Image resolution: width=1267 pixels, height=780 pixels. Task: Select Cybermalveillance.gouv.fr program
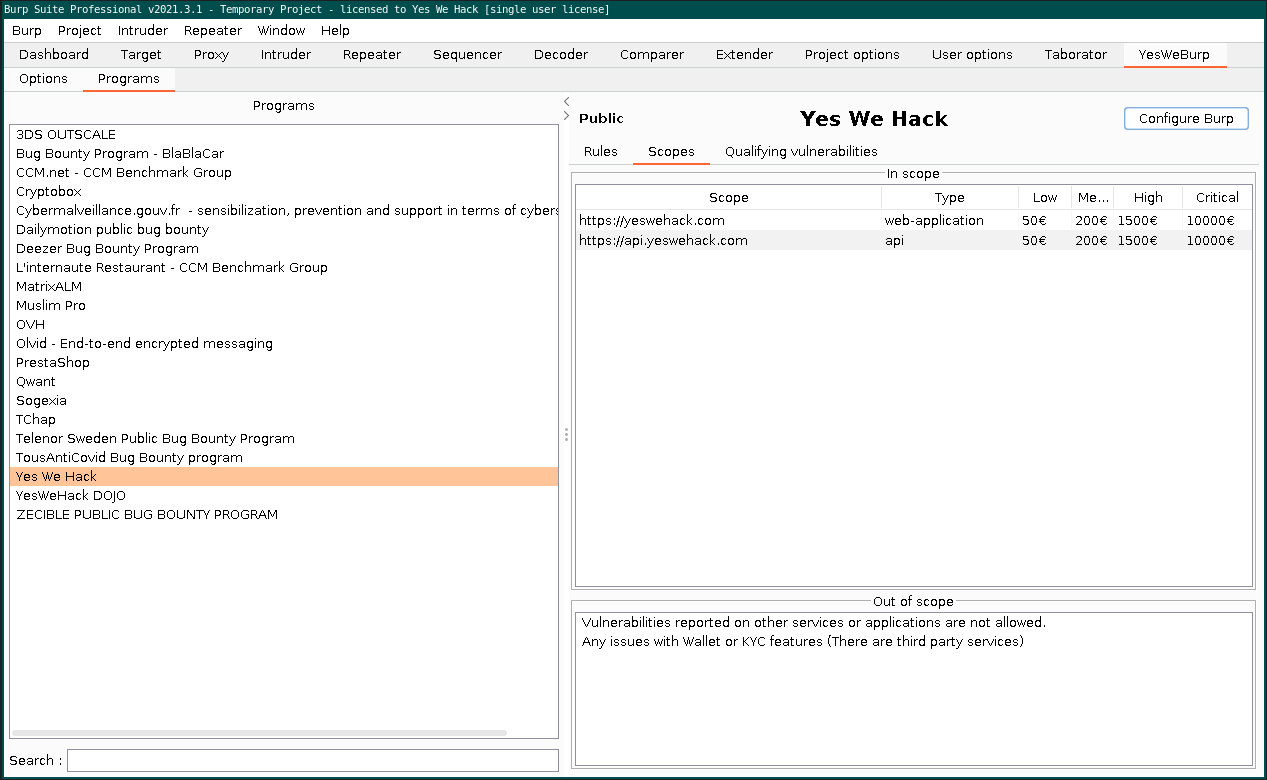click(284, 211)
